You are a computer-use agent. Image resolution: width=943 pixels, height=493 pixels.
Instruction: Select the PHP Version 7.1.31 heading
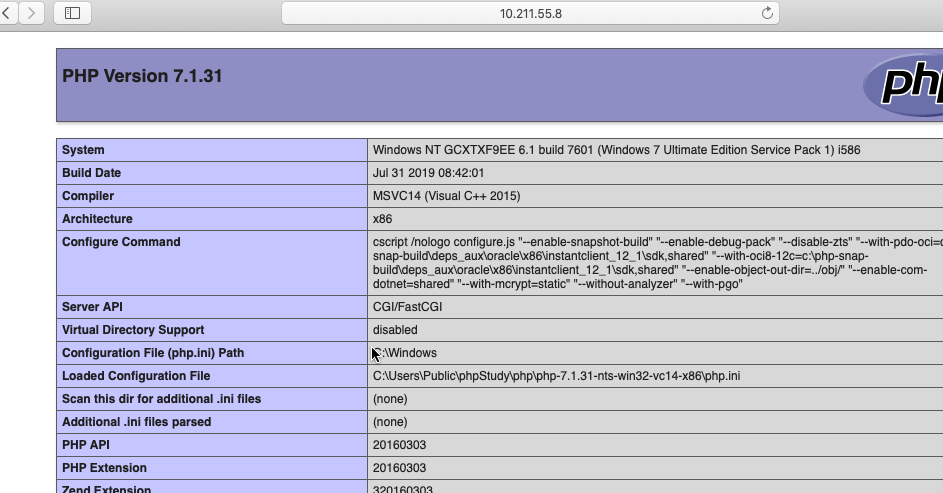[142, 76]
